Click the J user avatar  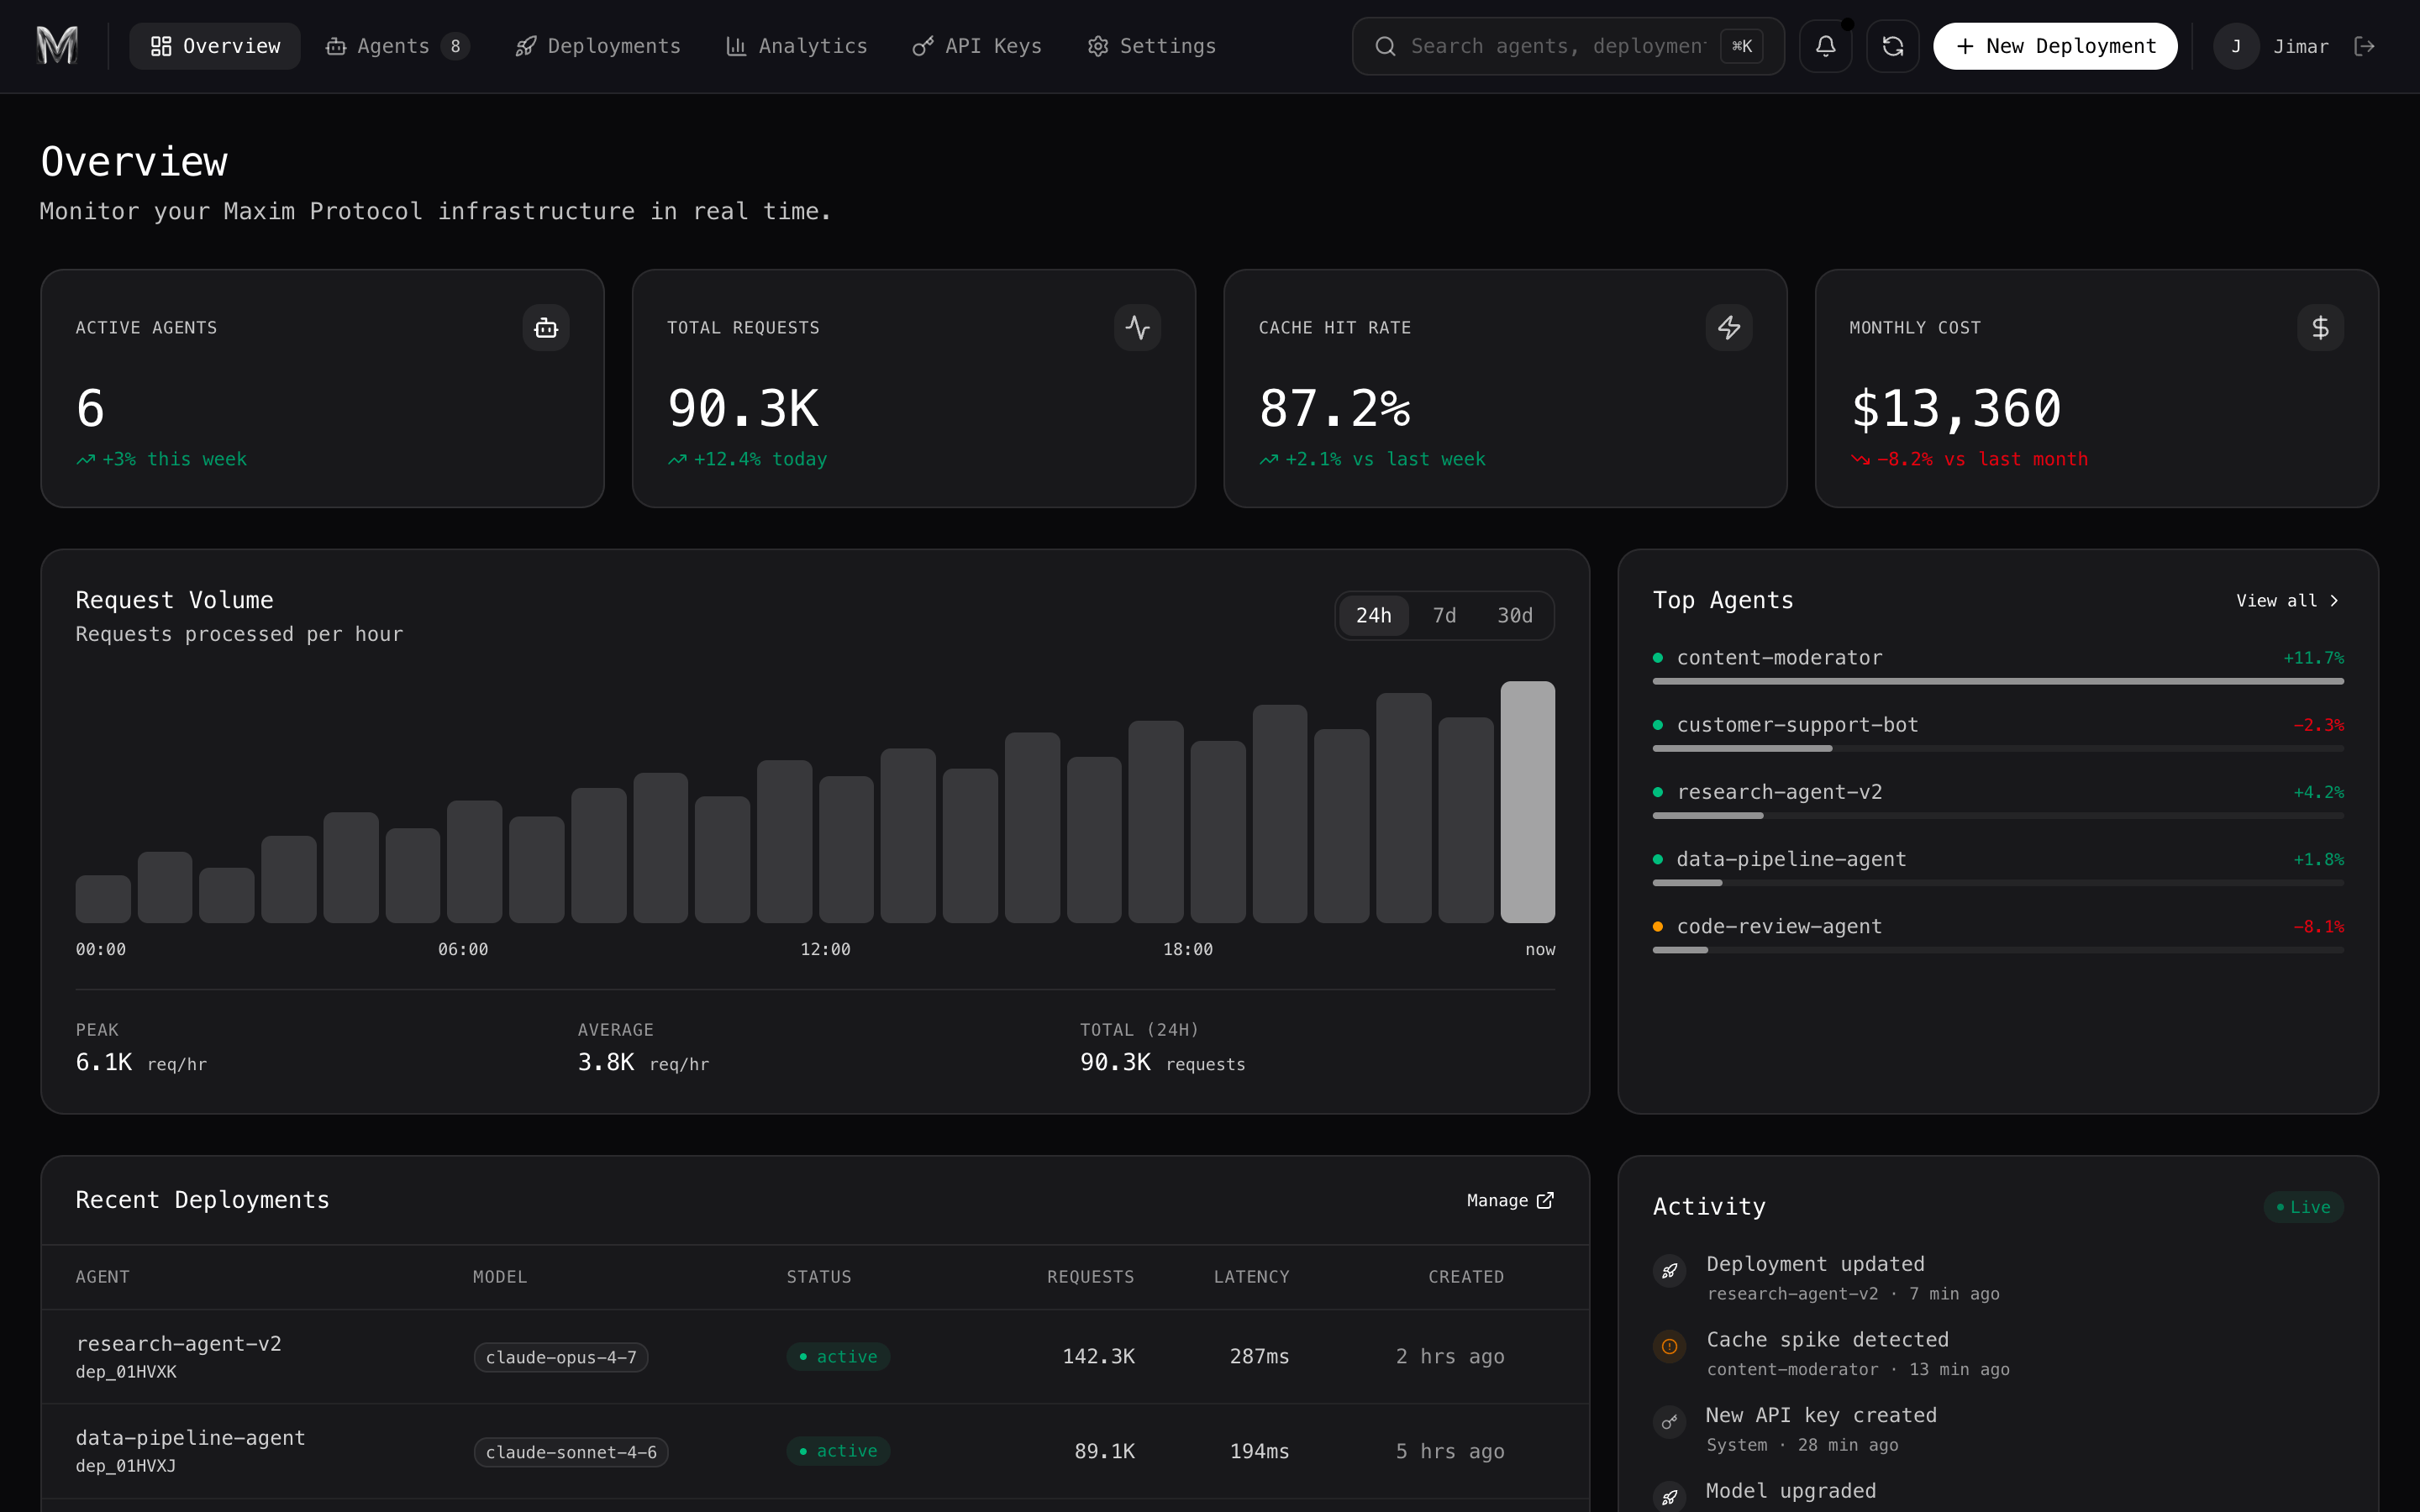pyautogui.click(x=2236, y=46)
